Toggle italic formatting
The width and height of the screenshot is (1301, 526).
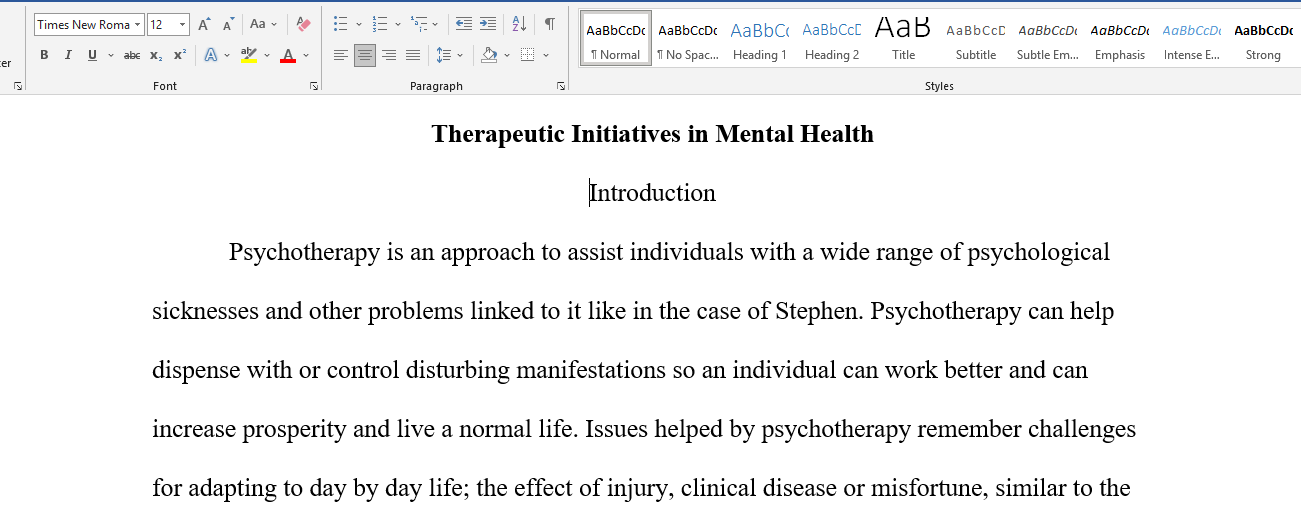coord(68,55)
